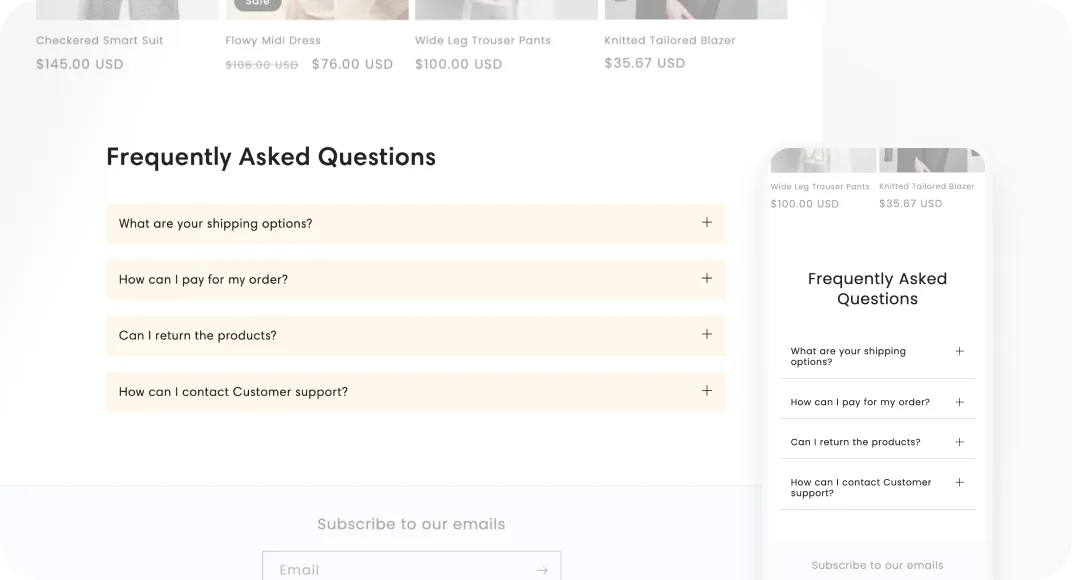Click plus icon beside pay for order
Screen dimensions: 1072x580
point(706,278)
